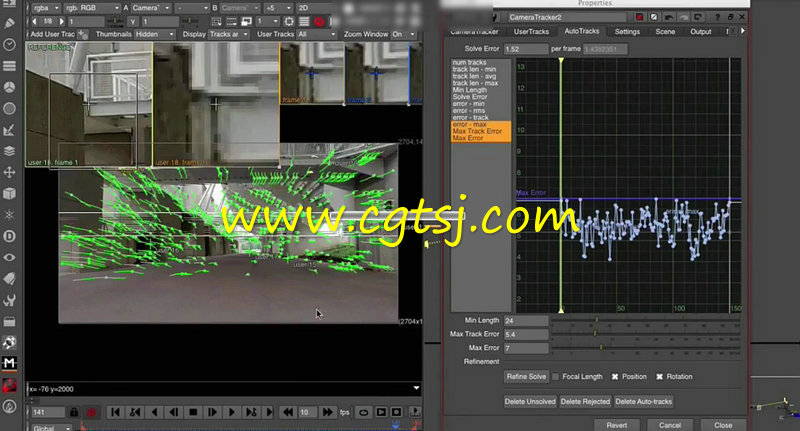This screenshot has width=800, height=431.
Task: Click the red node color icon in Properties
Action: pyautogui.click(x=639, y=17)
